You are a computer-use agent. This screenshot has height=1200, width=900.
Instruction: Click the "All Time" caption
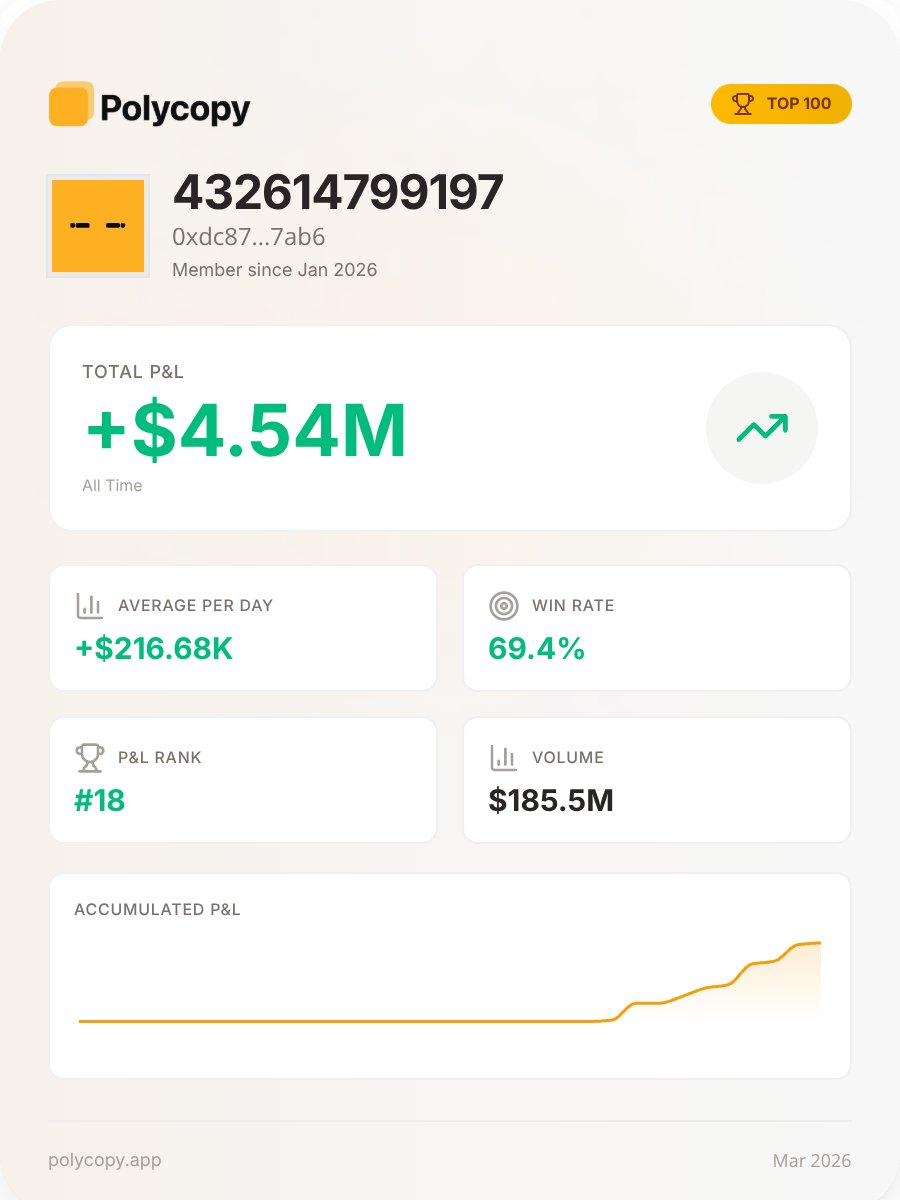pyautogui.click(x=112, y=486)
